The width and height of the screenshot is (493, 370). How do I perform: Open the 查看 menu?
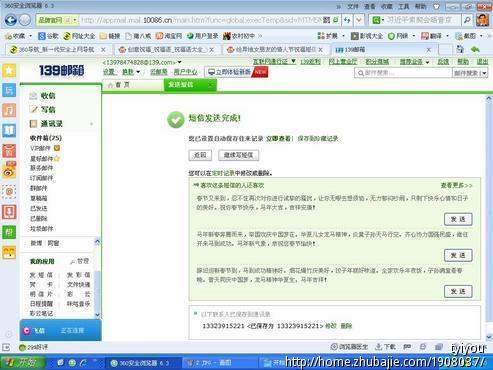point(370,6)
